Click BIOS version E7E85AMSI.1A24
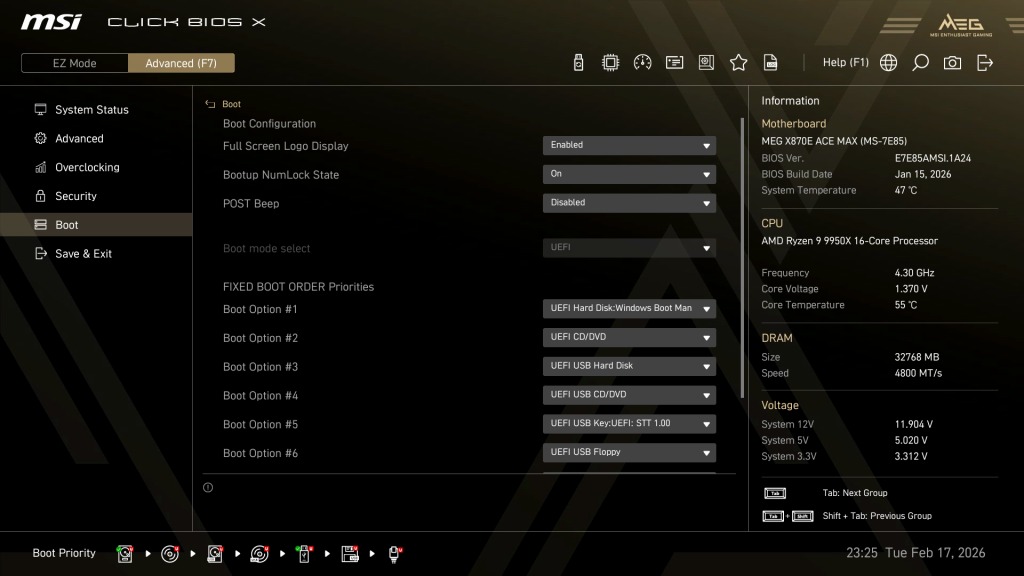1024x576 pixels. pos(933,158)
